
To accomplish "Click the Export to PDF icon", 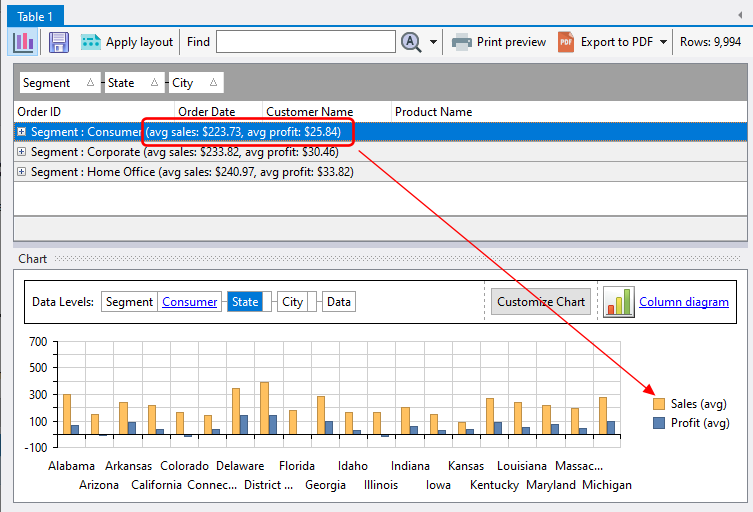I will (x=566, y=42).
